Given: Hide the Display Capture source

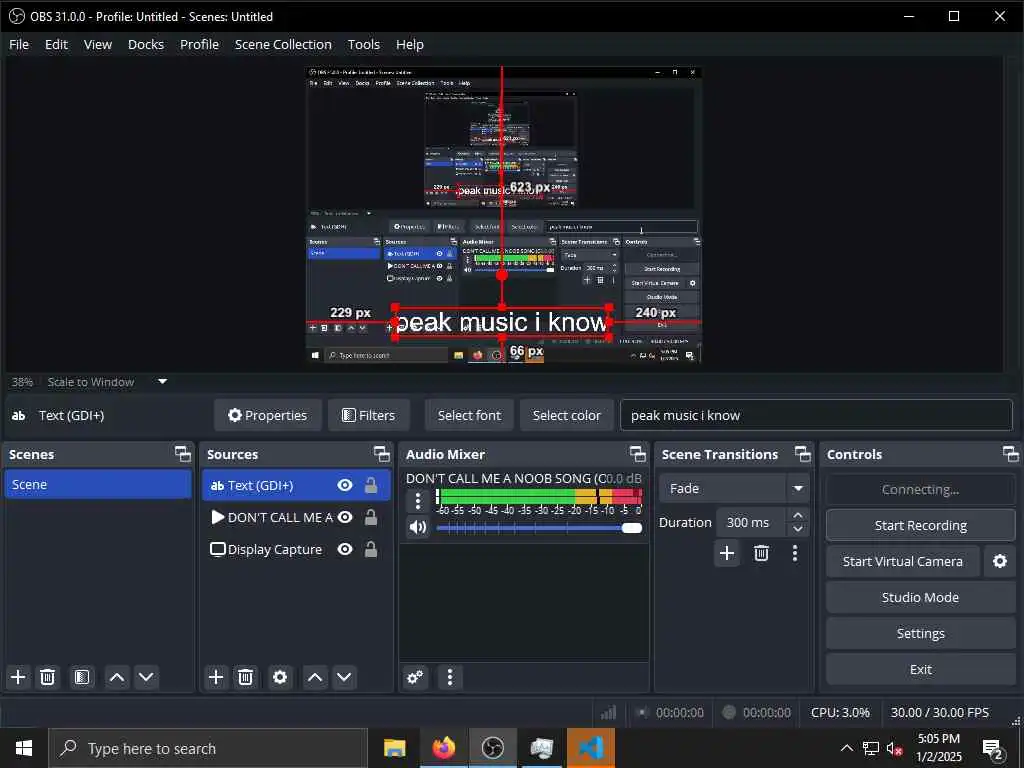Looking at the screenshot, I should coord(345,549).
